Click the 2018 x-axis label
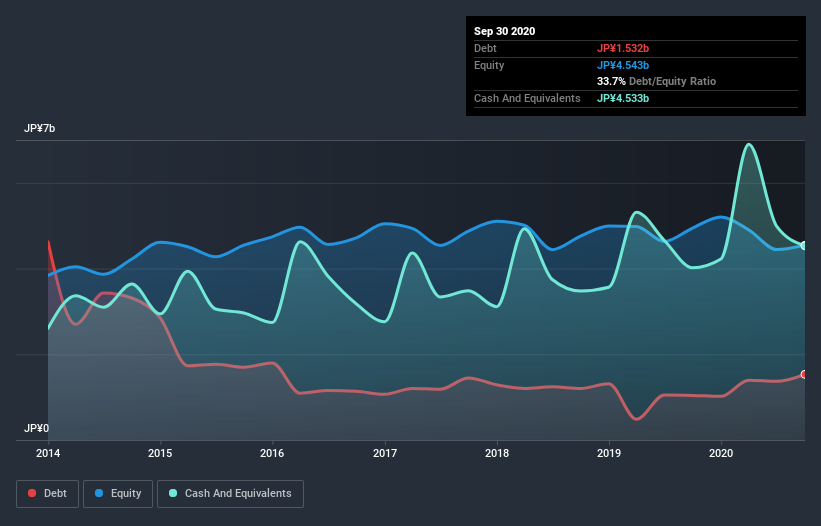This screenshot has height=526, width=821. tap(497, 453)
